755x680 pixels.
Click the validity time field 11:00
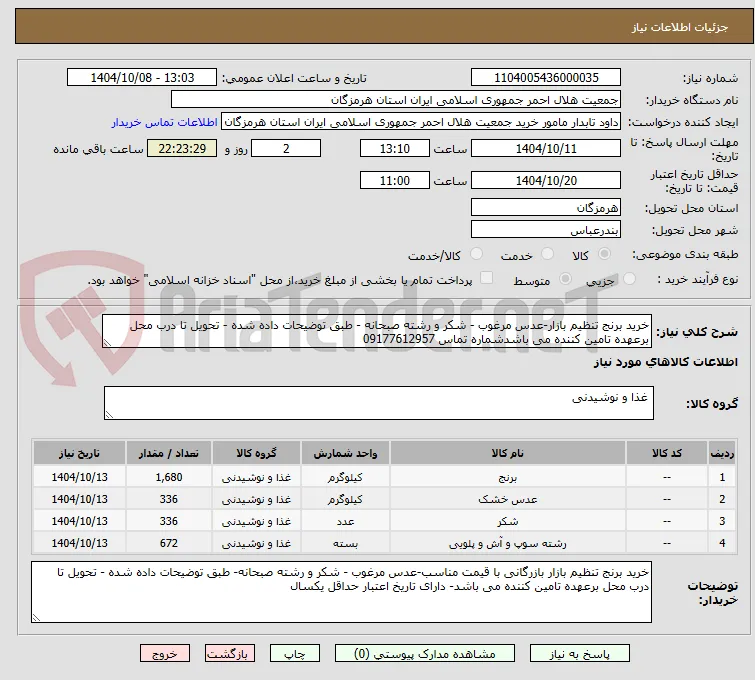394,181
